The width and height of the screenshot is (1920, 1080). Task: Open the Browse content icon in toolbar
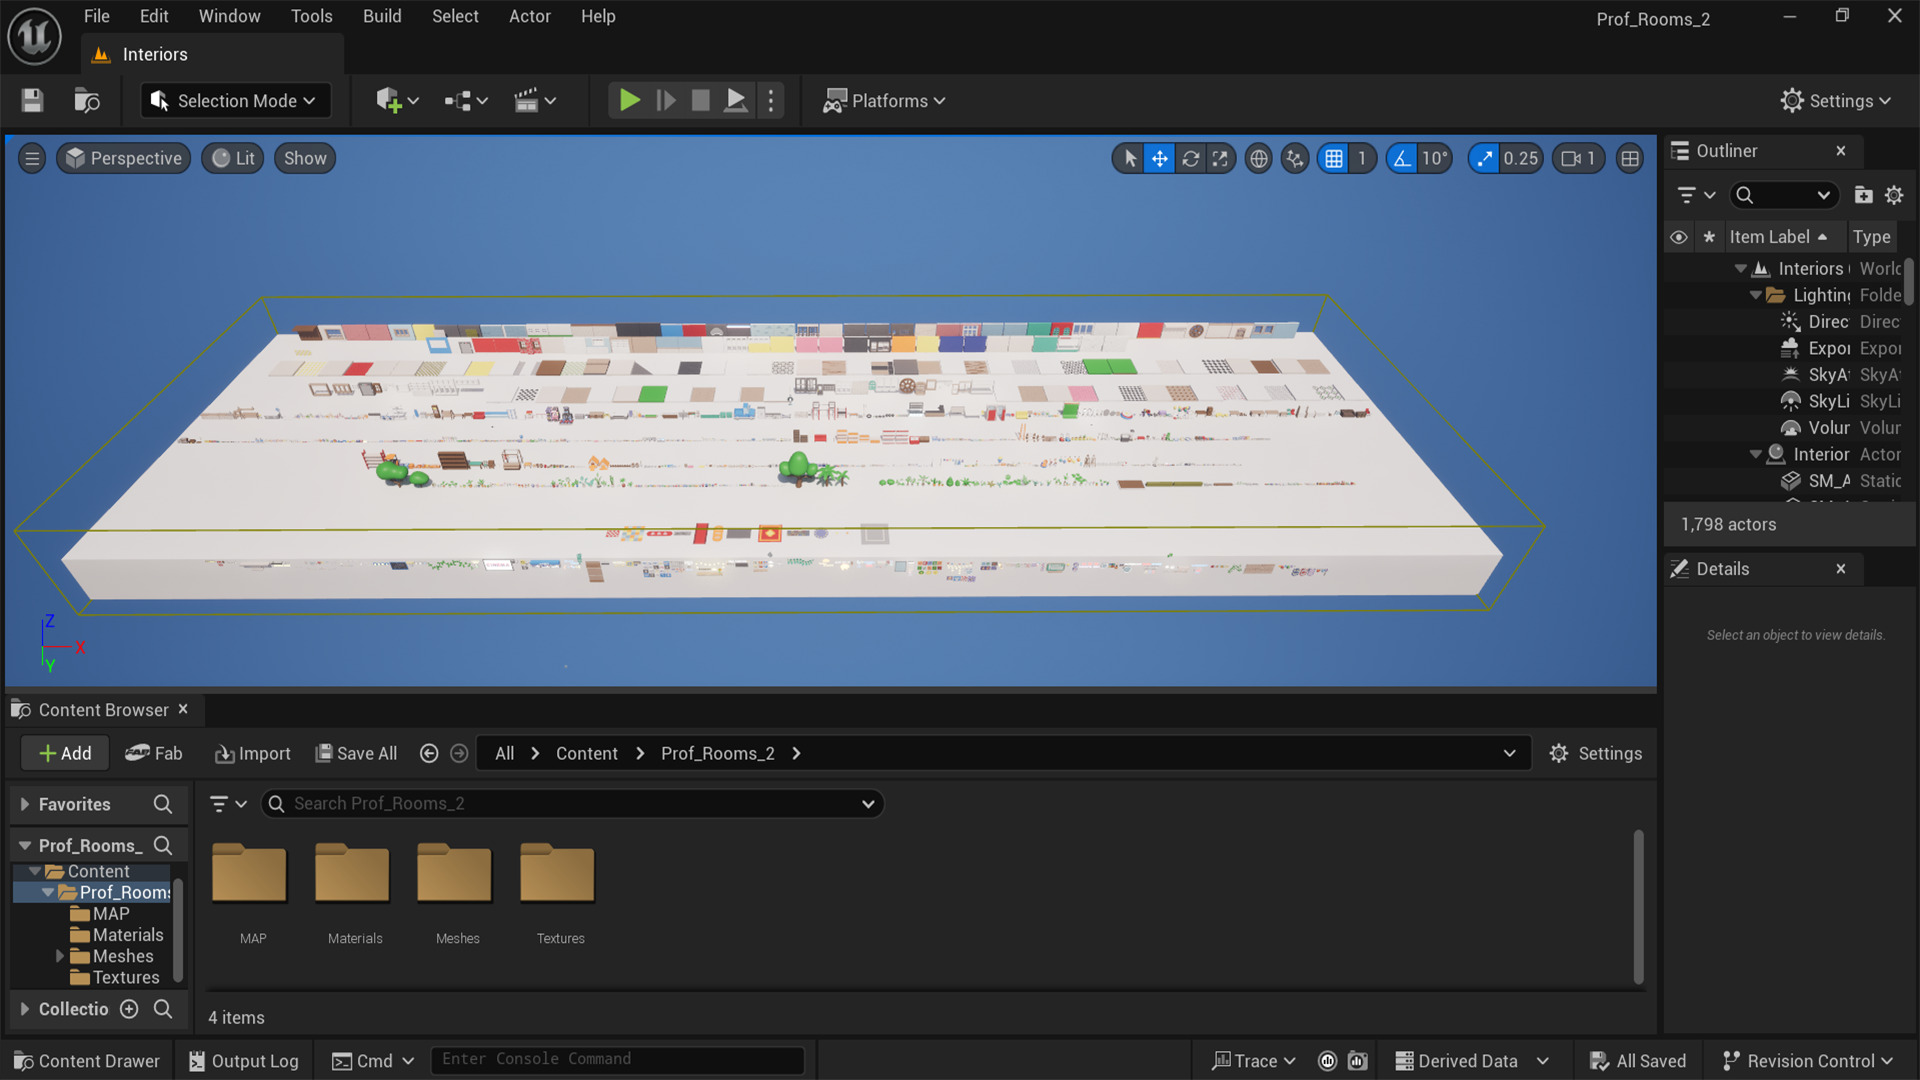(x=87, y=100)
